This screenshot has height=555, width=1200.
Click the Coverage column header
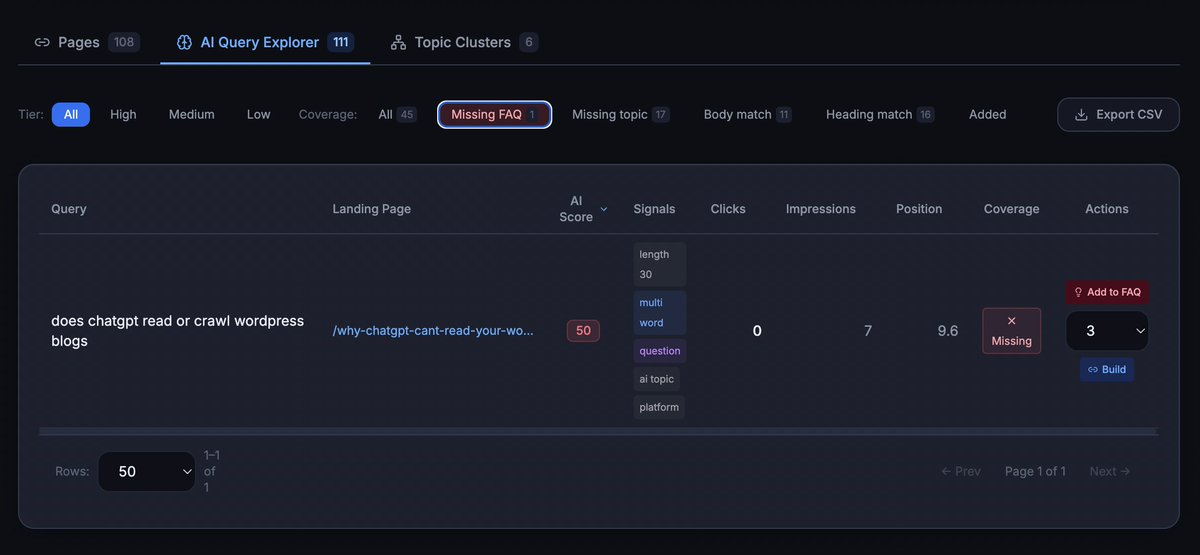point(1011,209)
